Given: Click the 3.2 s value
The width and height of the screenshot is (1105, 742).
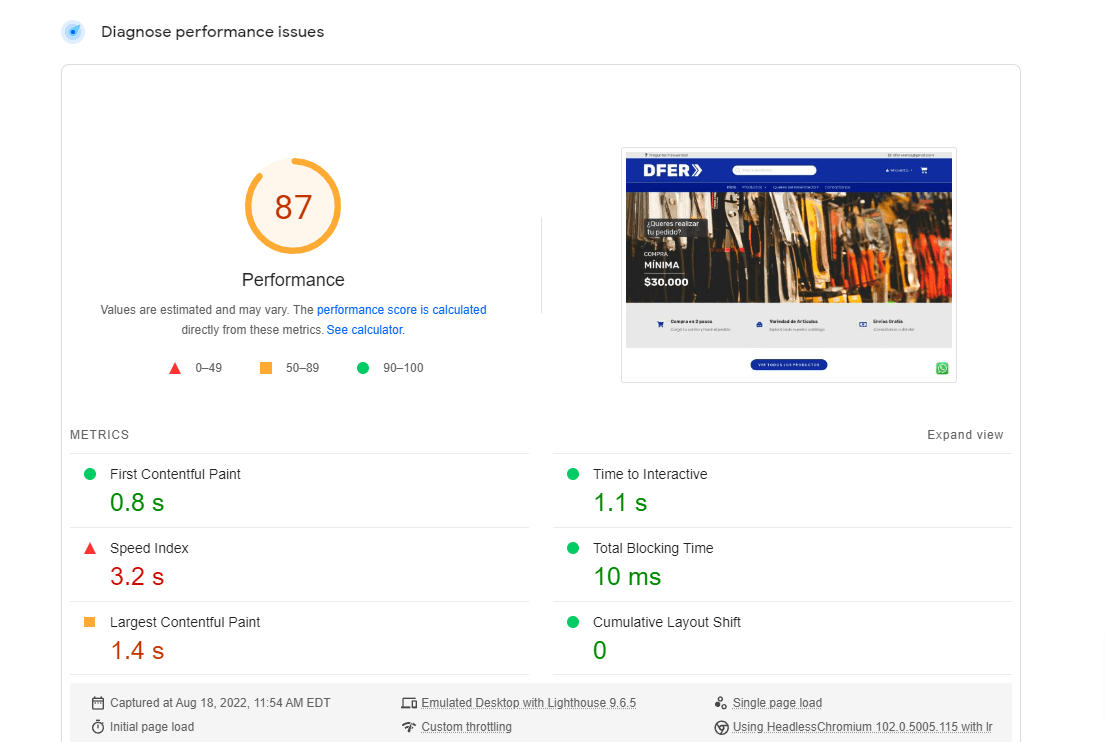Looking at the screenshot, I should pos(137,576).
